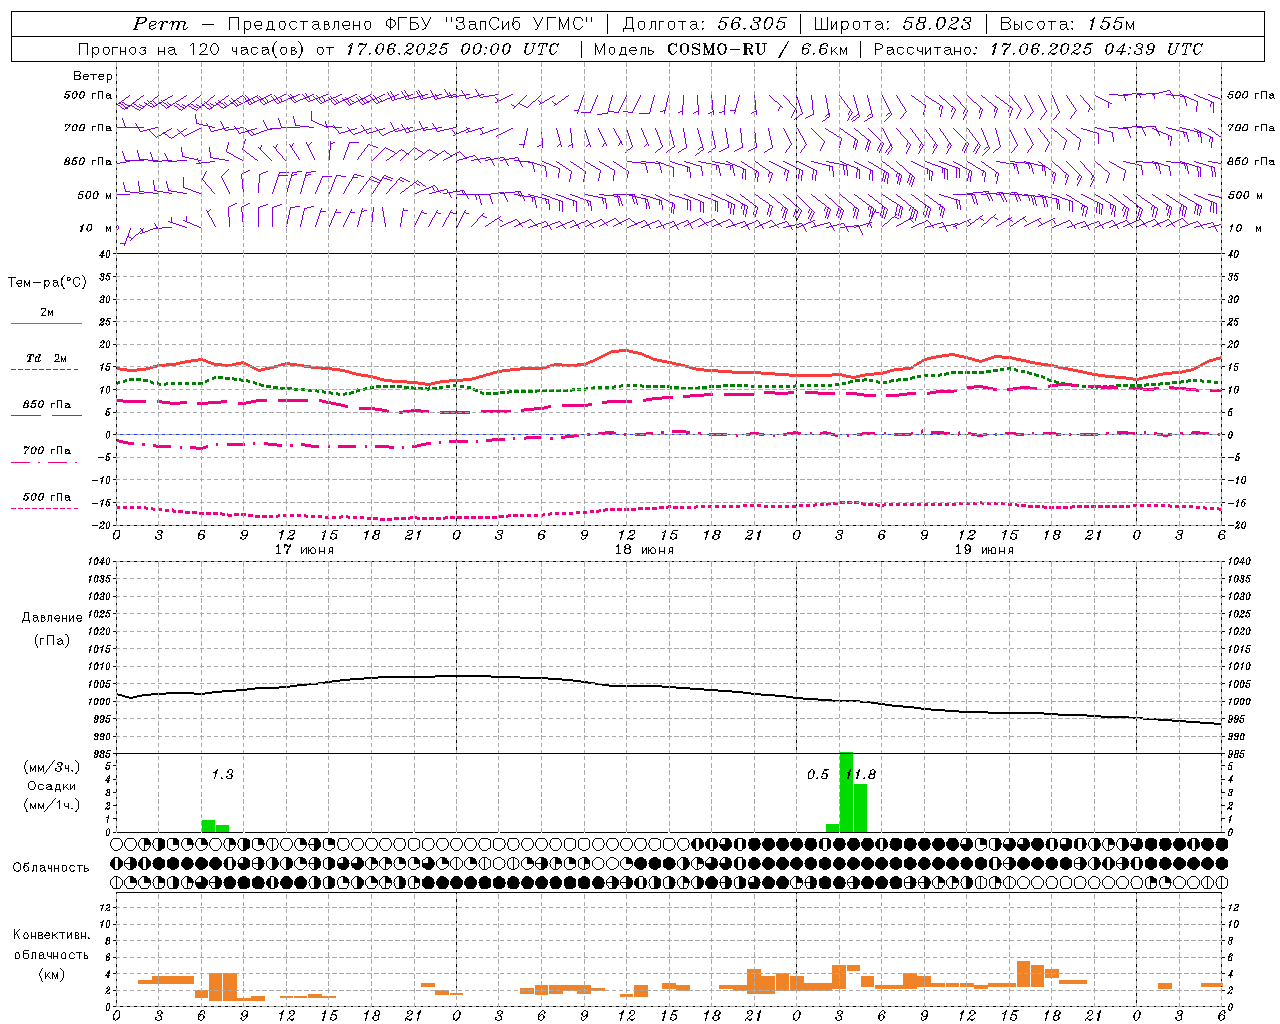Image resolution: width=1280 pixels, height=1024 pixels.
Task: Click the "Модель COSMO-RU / 6.6км" label
Action: click(721, 49)
